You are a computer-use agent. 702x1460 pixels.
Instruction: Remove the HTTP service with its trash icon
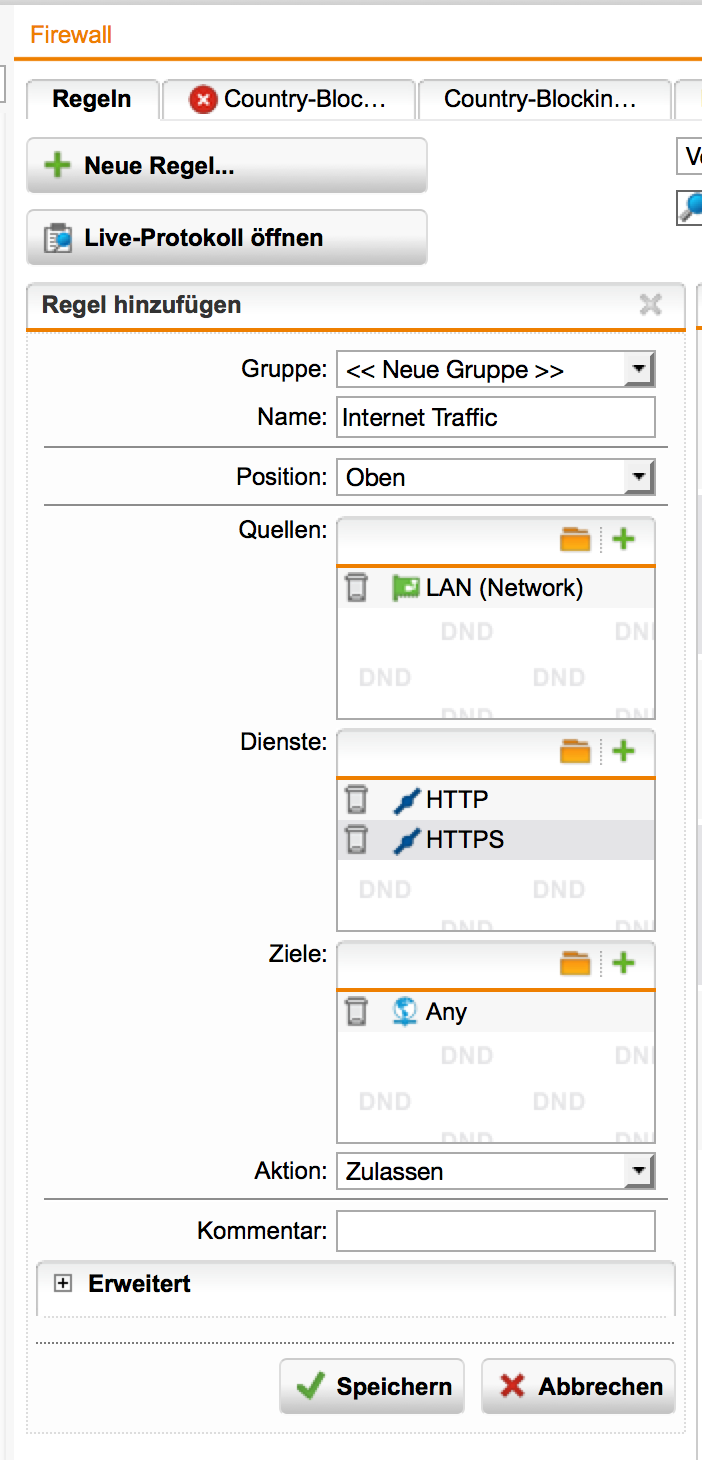pyautogui.click(x=357, y=799)
